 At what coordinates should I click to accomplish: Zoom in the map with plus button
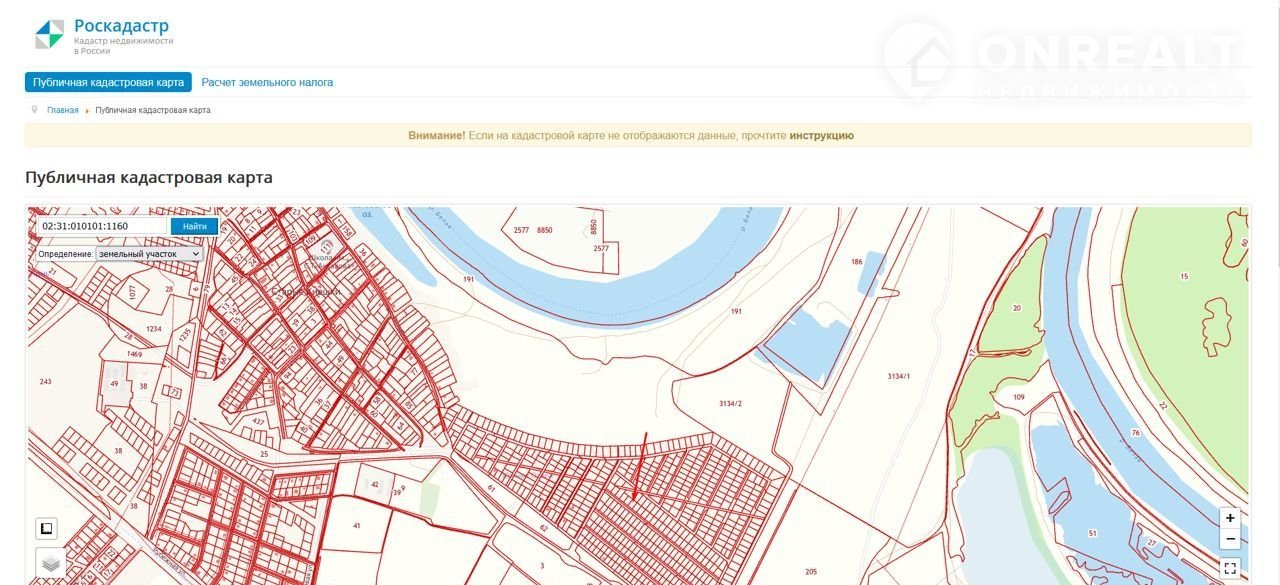pyautogui.click(x=1231, y=518)
